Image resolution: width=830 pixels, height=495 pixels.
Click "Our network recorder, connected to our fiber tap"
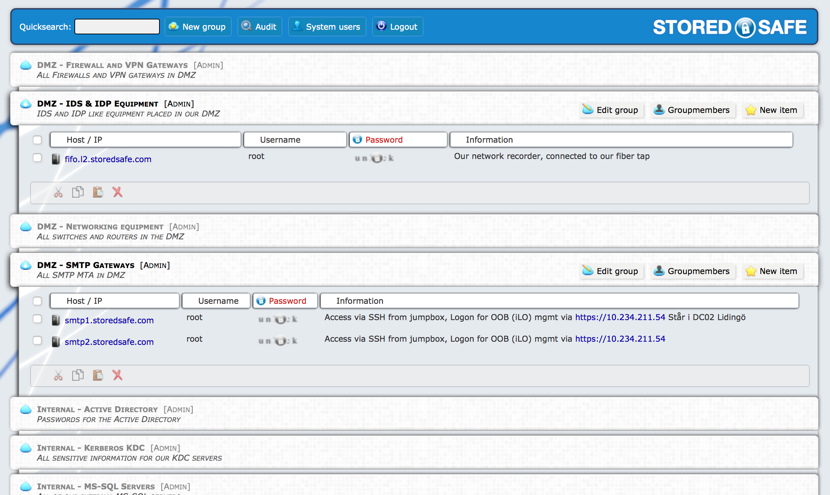click(x=552, y=156)
